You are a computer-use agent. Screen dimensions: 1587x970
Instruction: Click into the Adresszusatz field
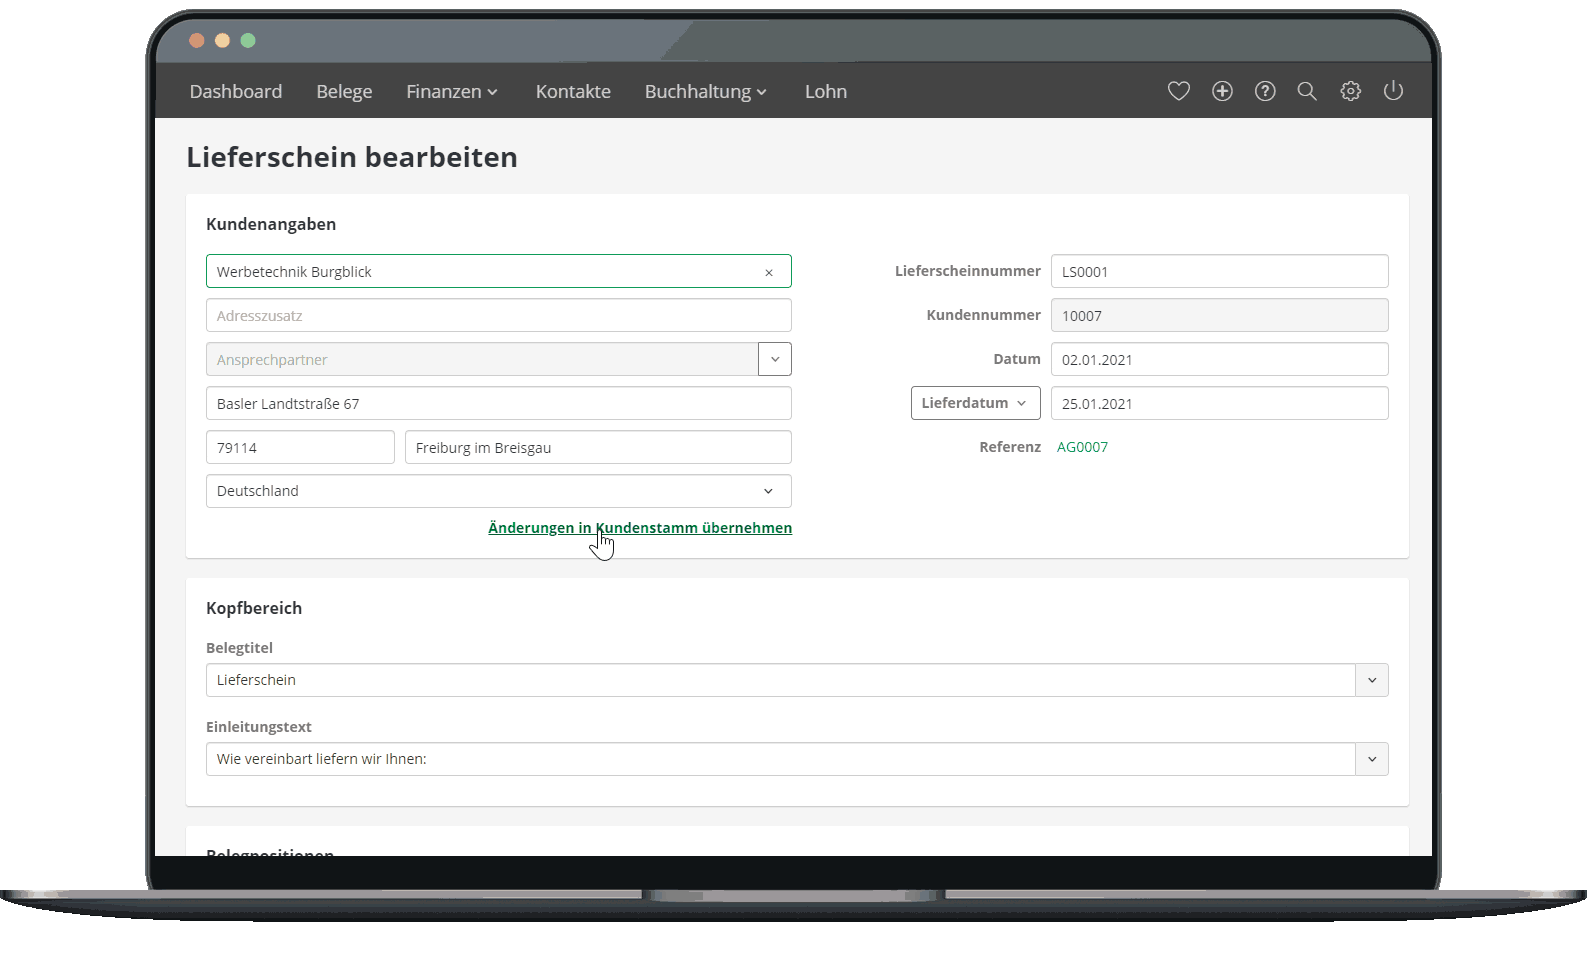point(498,315)
